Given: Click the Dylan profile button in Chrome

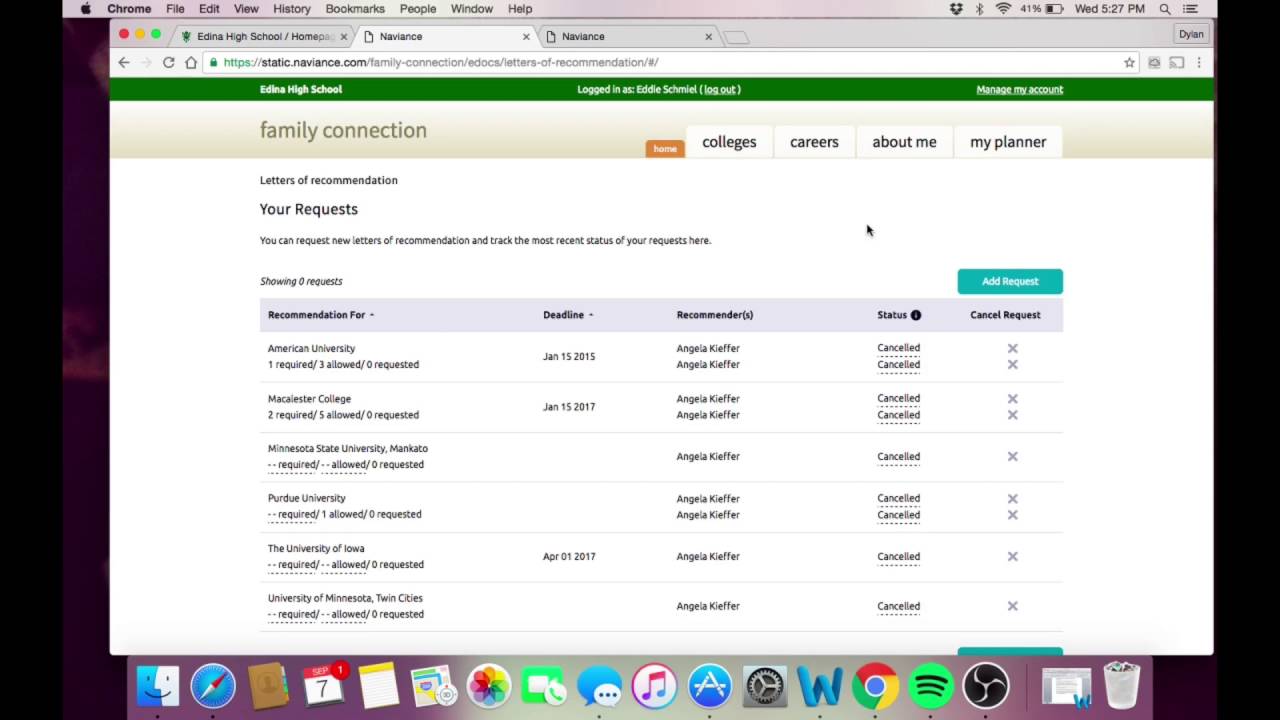Looking at the screenshot, I should click(x=1191, y=34).
